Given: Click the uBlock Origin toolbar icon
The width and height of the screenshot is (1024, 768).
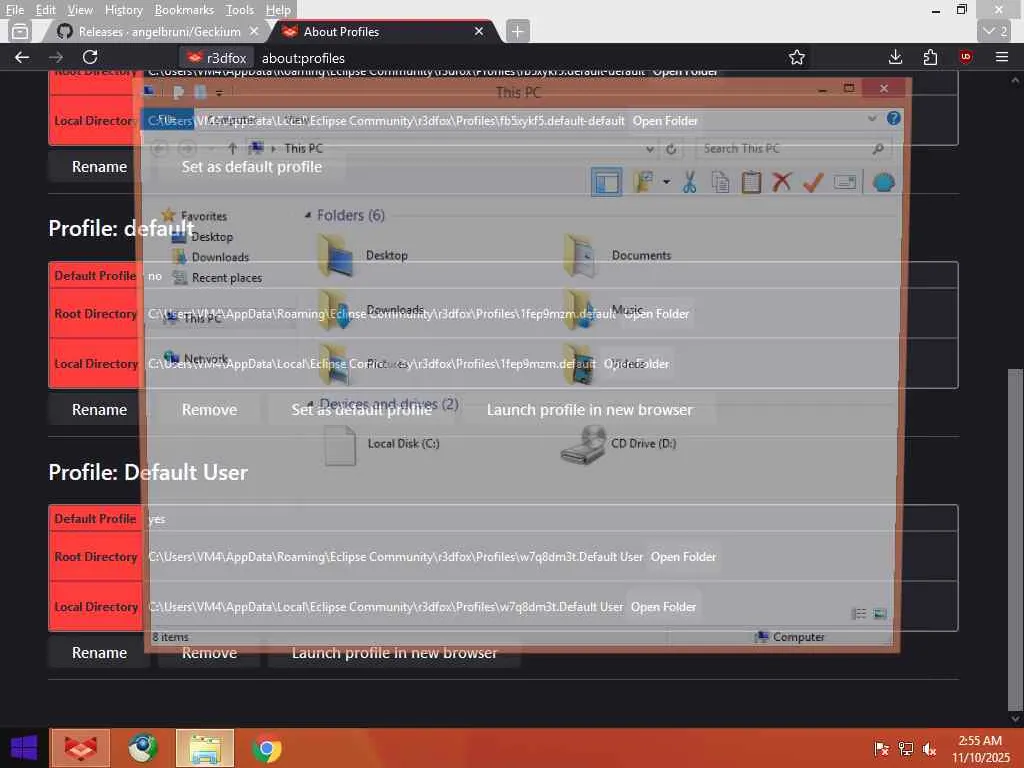Looking at the screenshot, I should pos(965,57).
